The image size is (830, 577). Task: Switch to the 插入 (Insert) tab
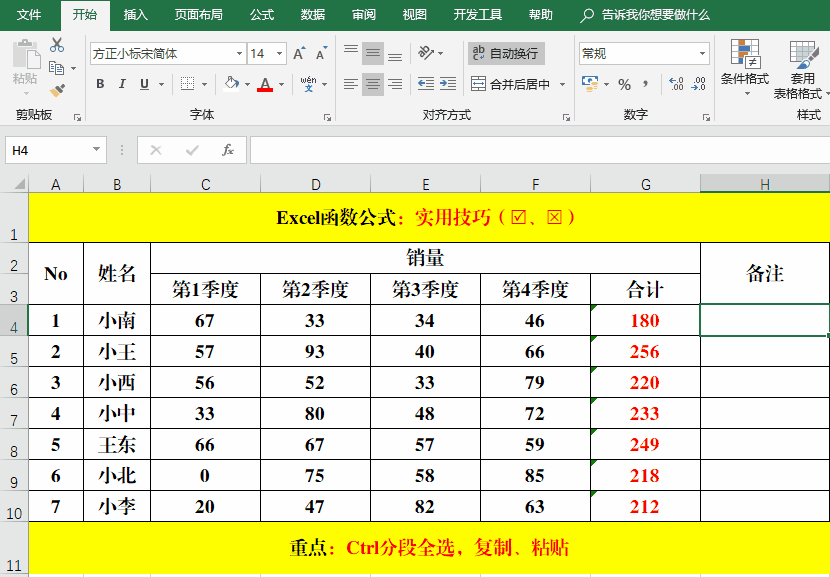tap(136, 15)
